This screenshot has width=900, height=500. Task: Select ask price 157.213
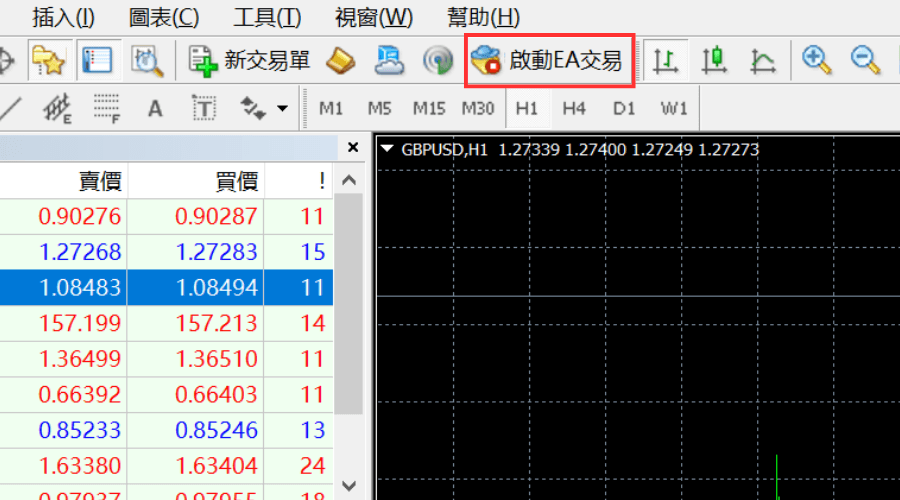216,323
